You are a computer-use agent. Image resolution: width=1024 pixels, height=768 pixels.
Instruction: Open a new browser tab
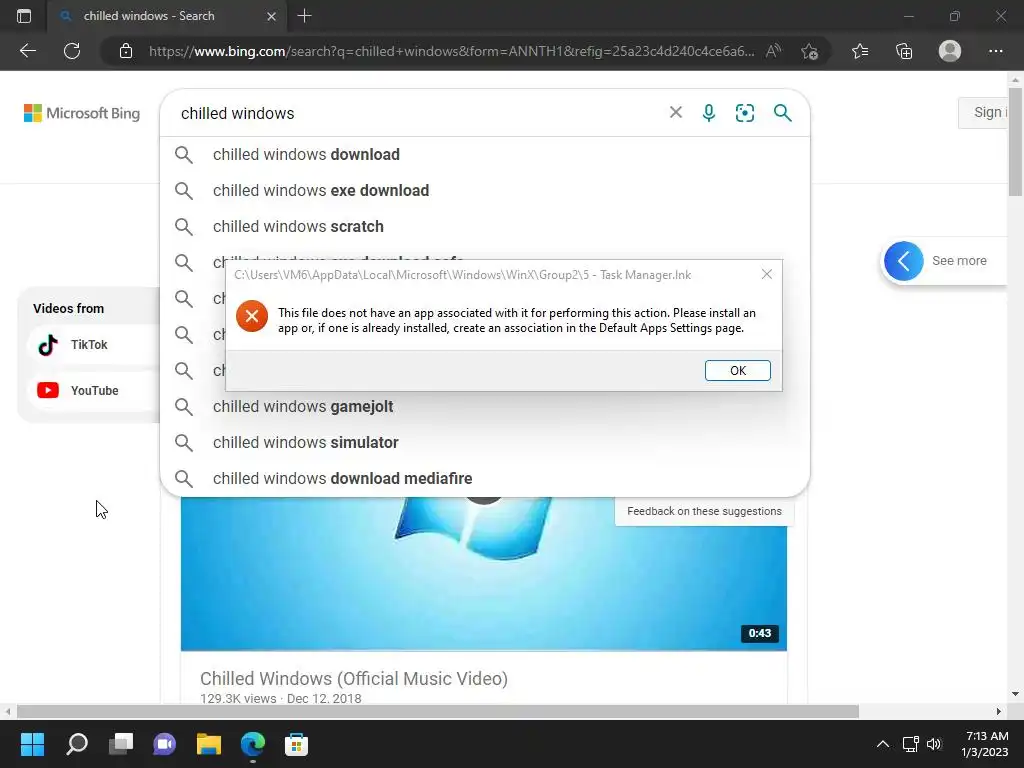tap(304, 16)
